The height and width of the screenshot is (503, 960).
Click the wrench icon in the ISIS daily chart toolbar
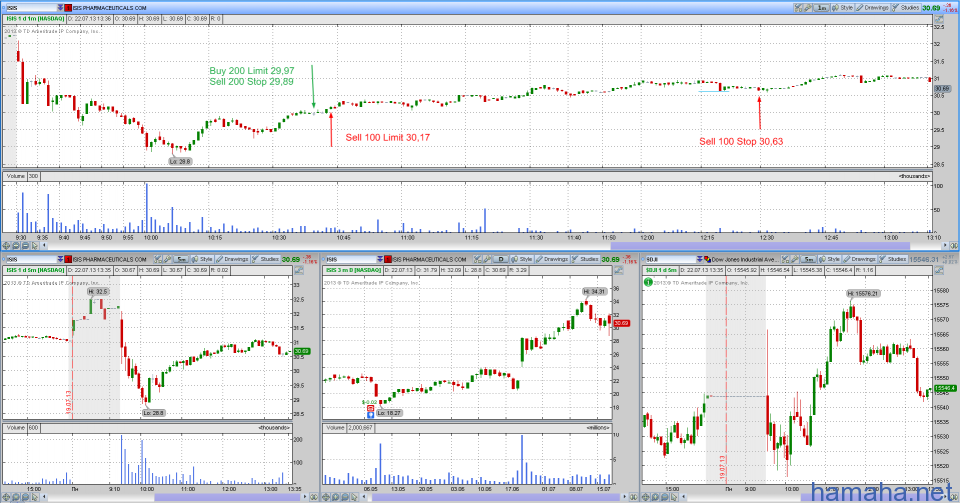pos(487,259)
